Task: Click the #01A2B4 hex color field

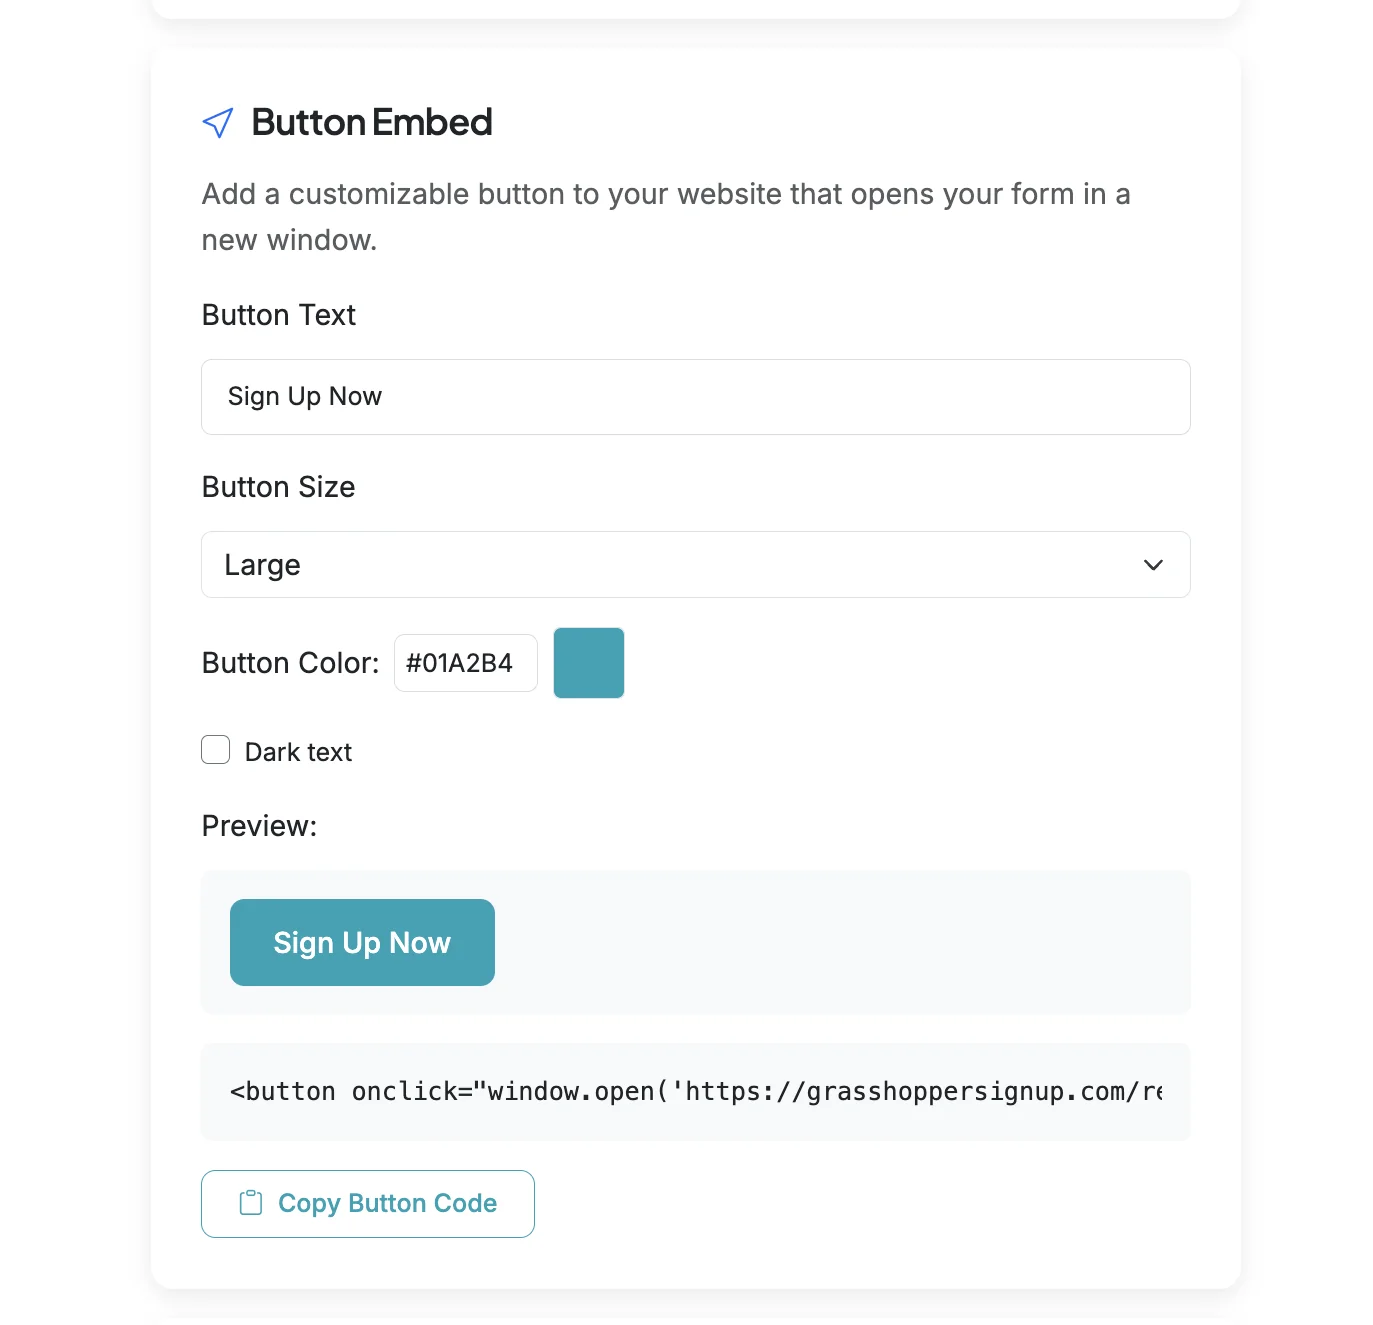Action: coord(465,662)
